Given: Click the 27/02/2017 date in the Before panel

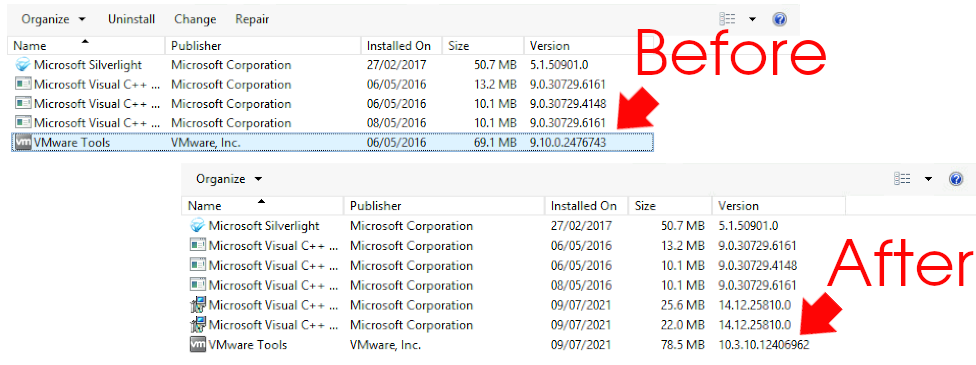Looking at the screenshot, I should click(396, 64).
